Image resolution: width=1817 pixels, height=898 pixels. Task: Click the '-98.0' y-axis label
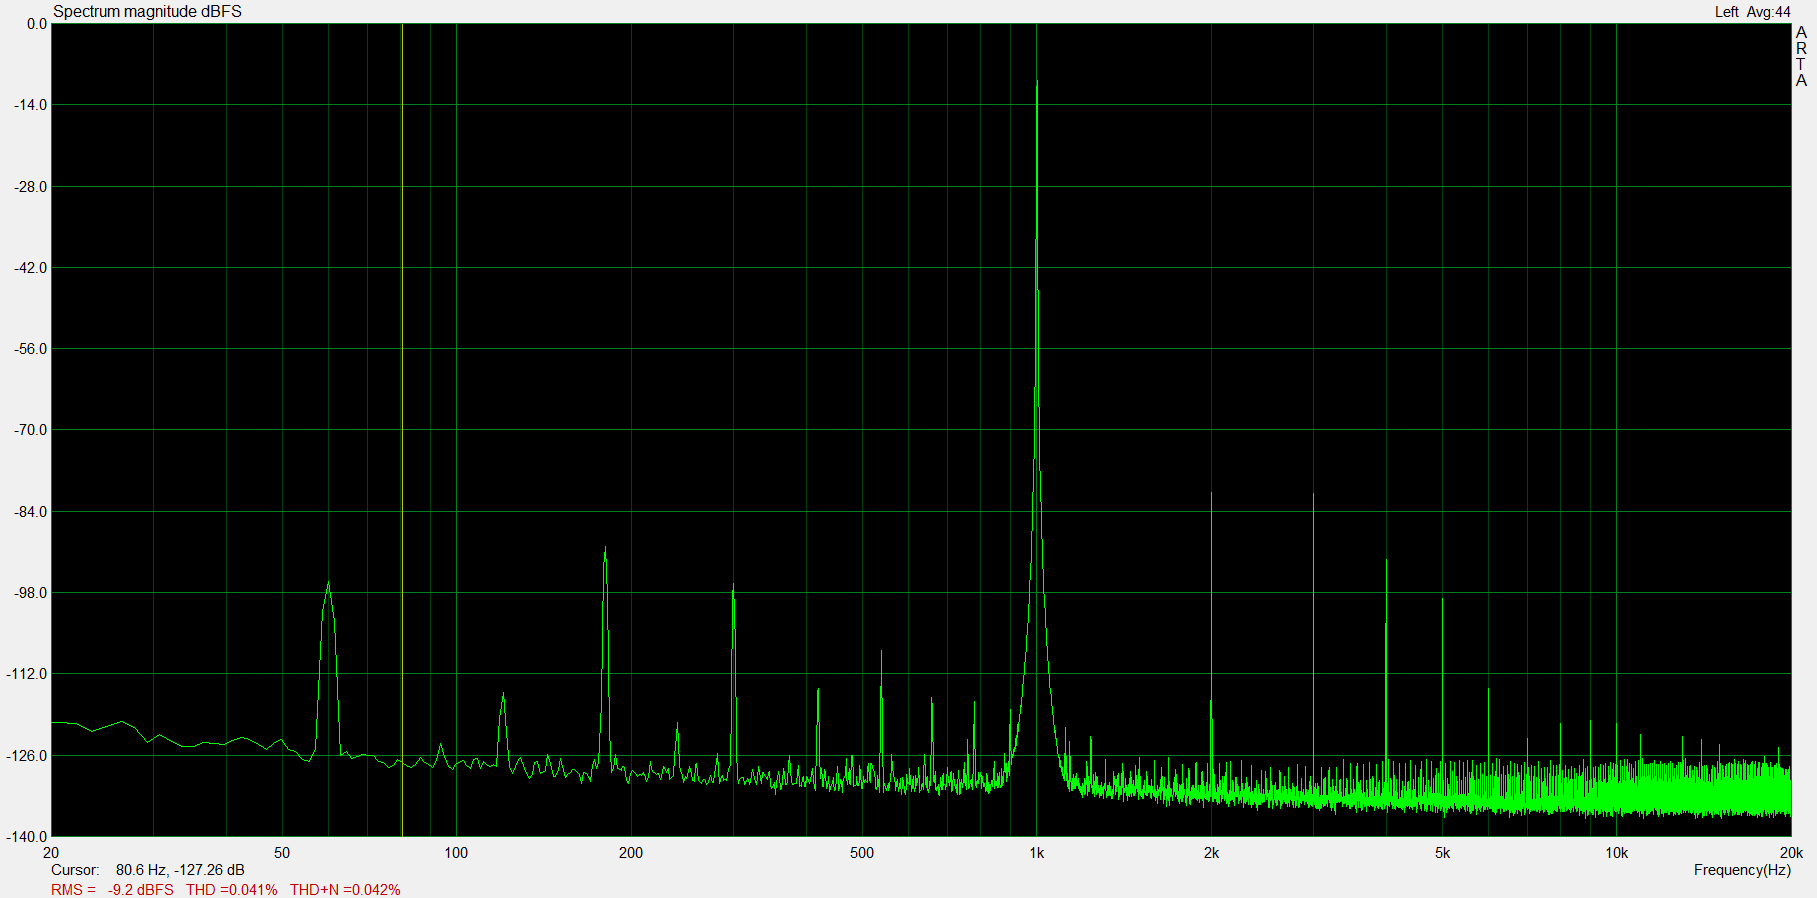30,593
